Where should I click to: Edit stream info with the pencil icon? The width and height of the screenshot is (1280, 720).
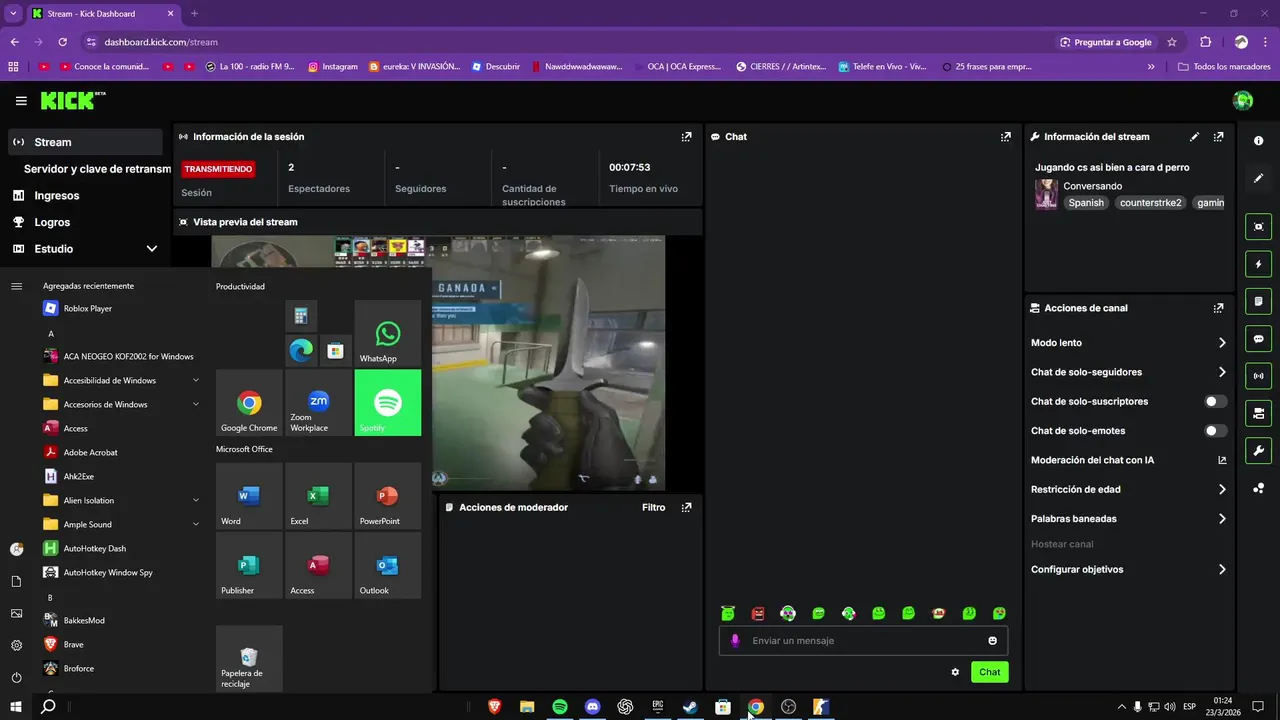1194,137
